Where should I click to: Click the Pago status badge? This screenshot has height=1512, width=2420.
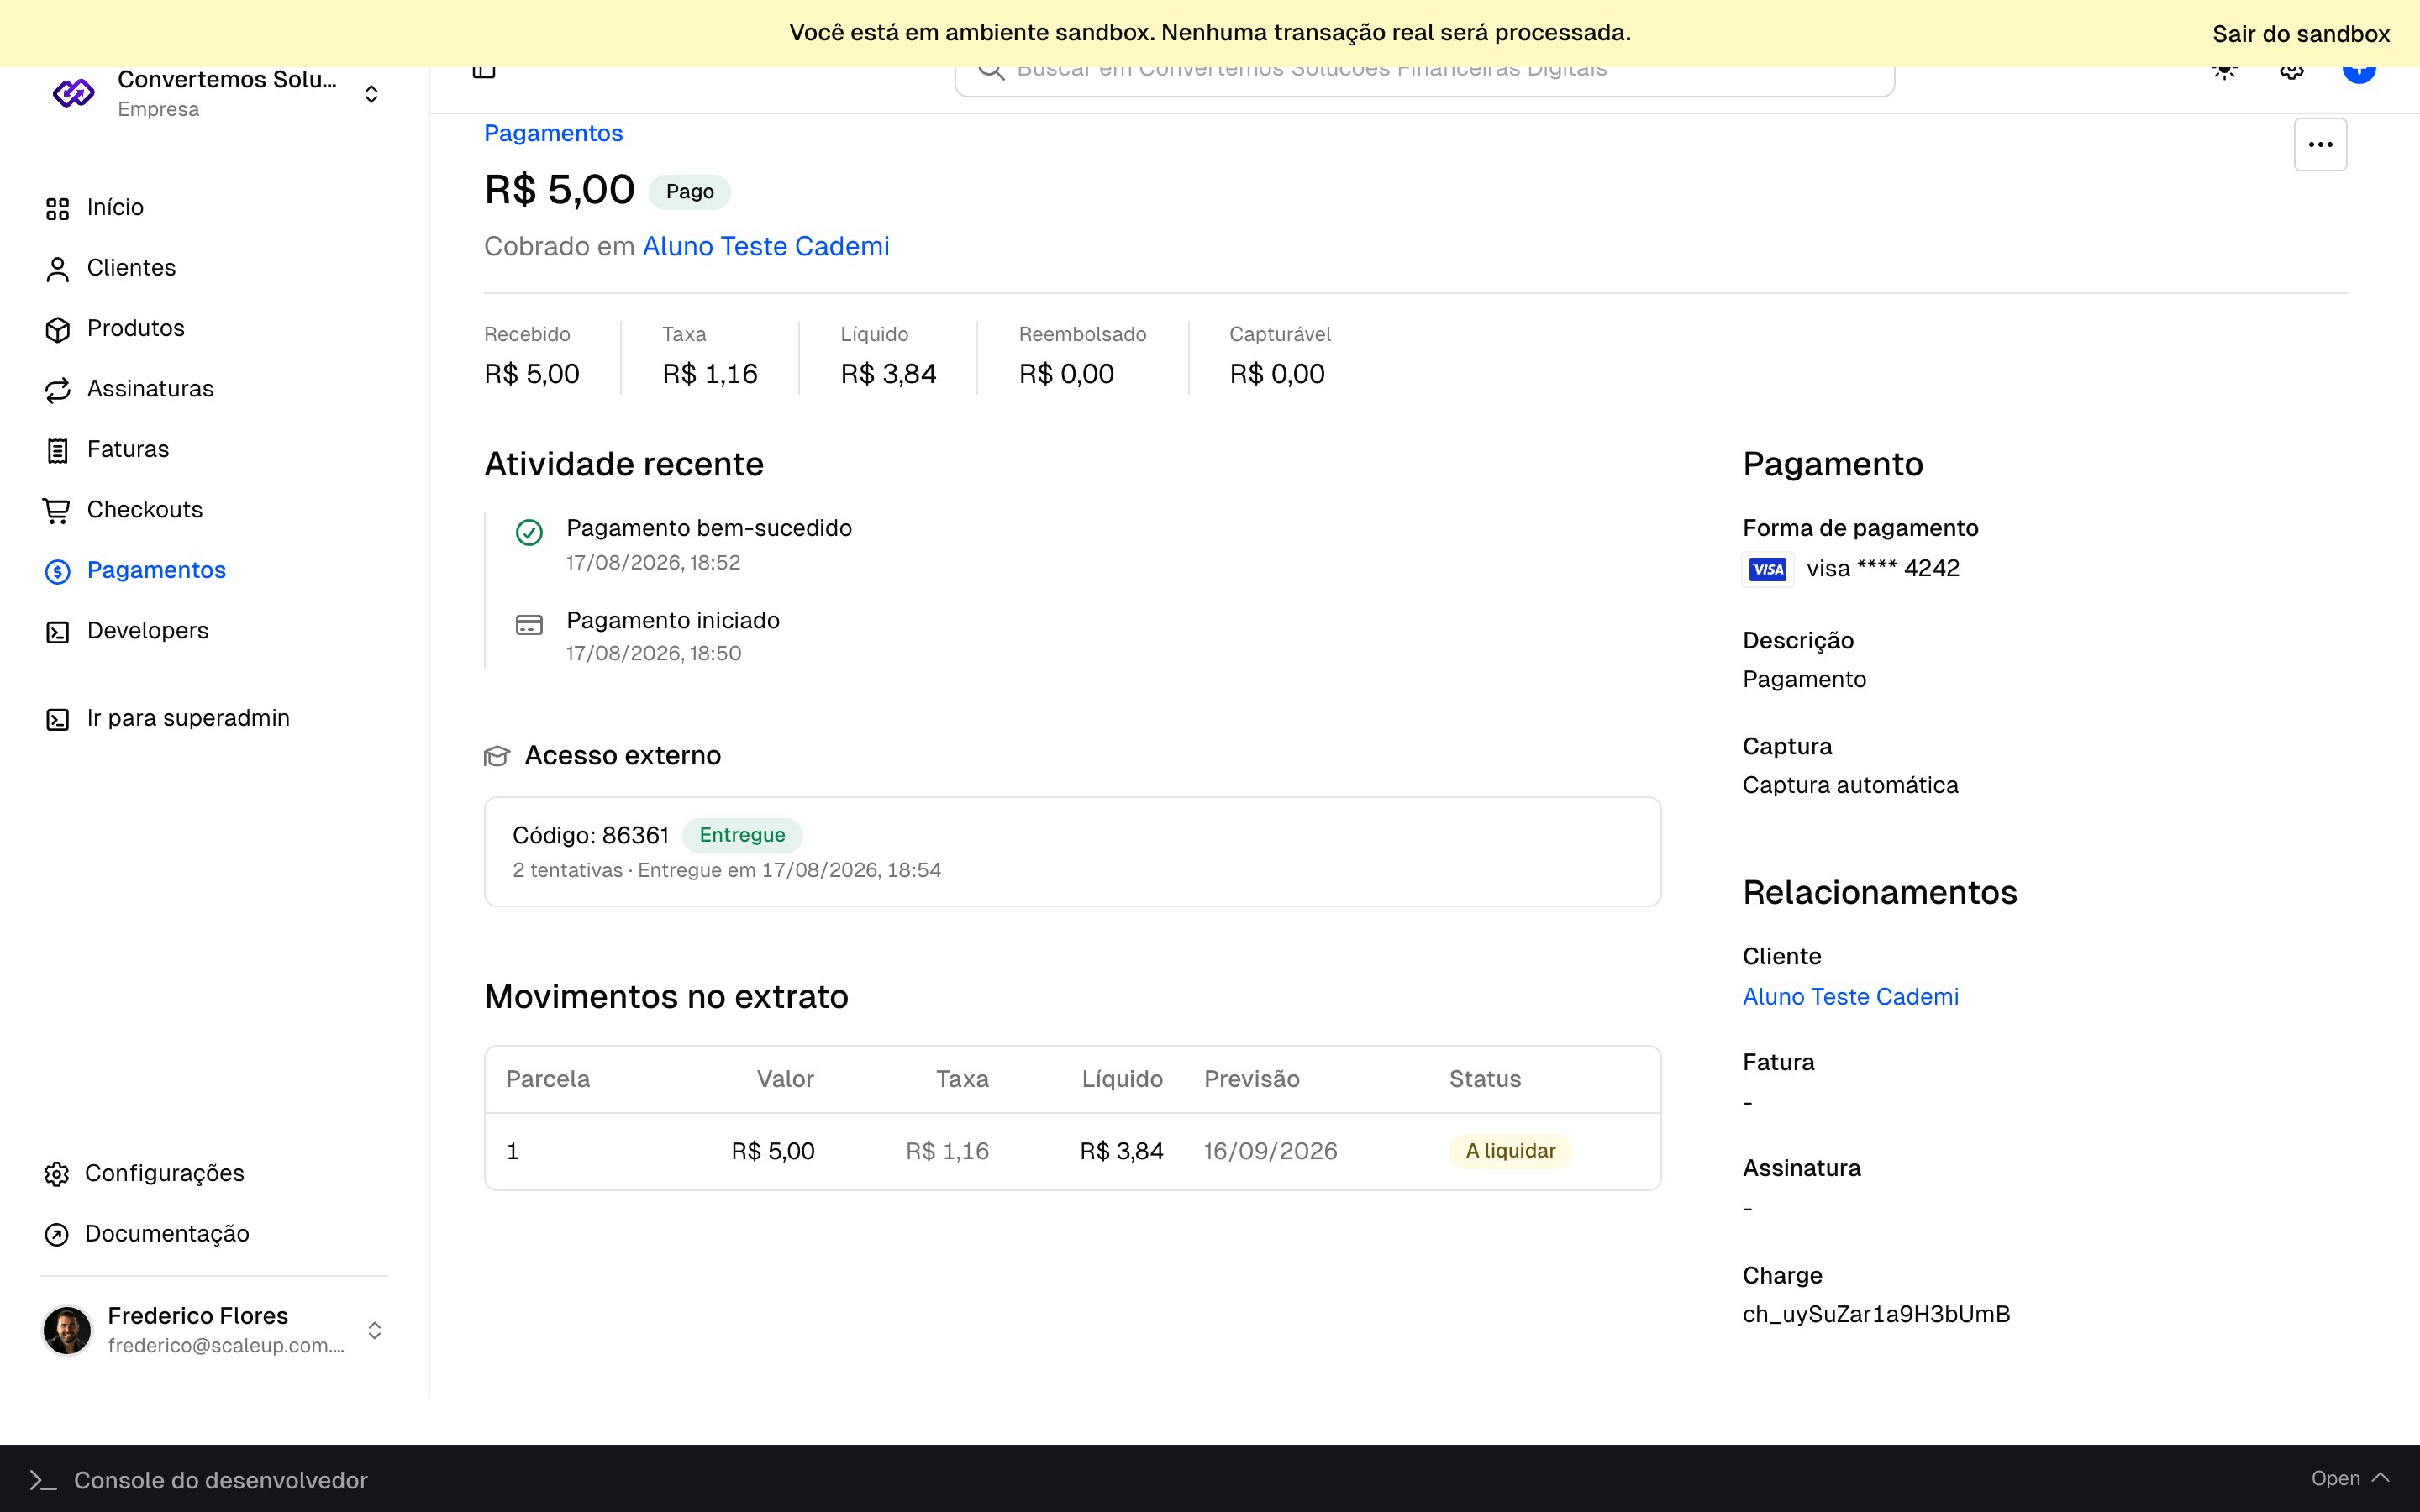[690, 191]
